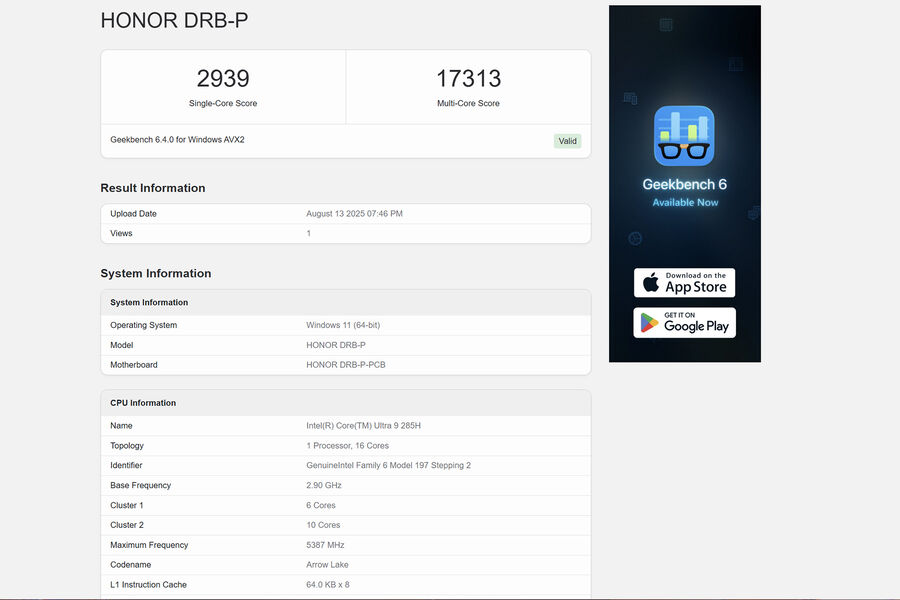This screenshot has width=900, height=600.
Task: Open the Get it on Google Play badge
Action: [684, 323]
